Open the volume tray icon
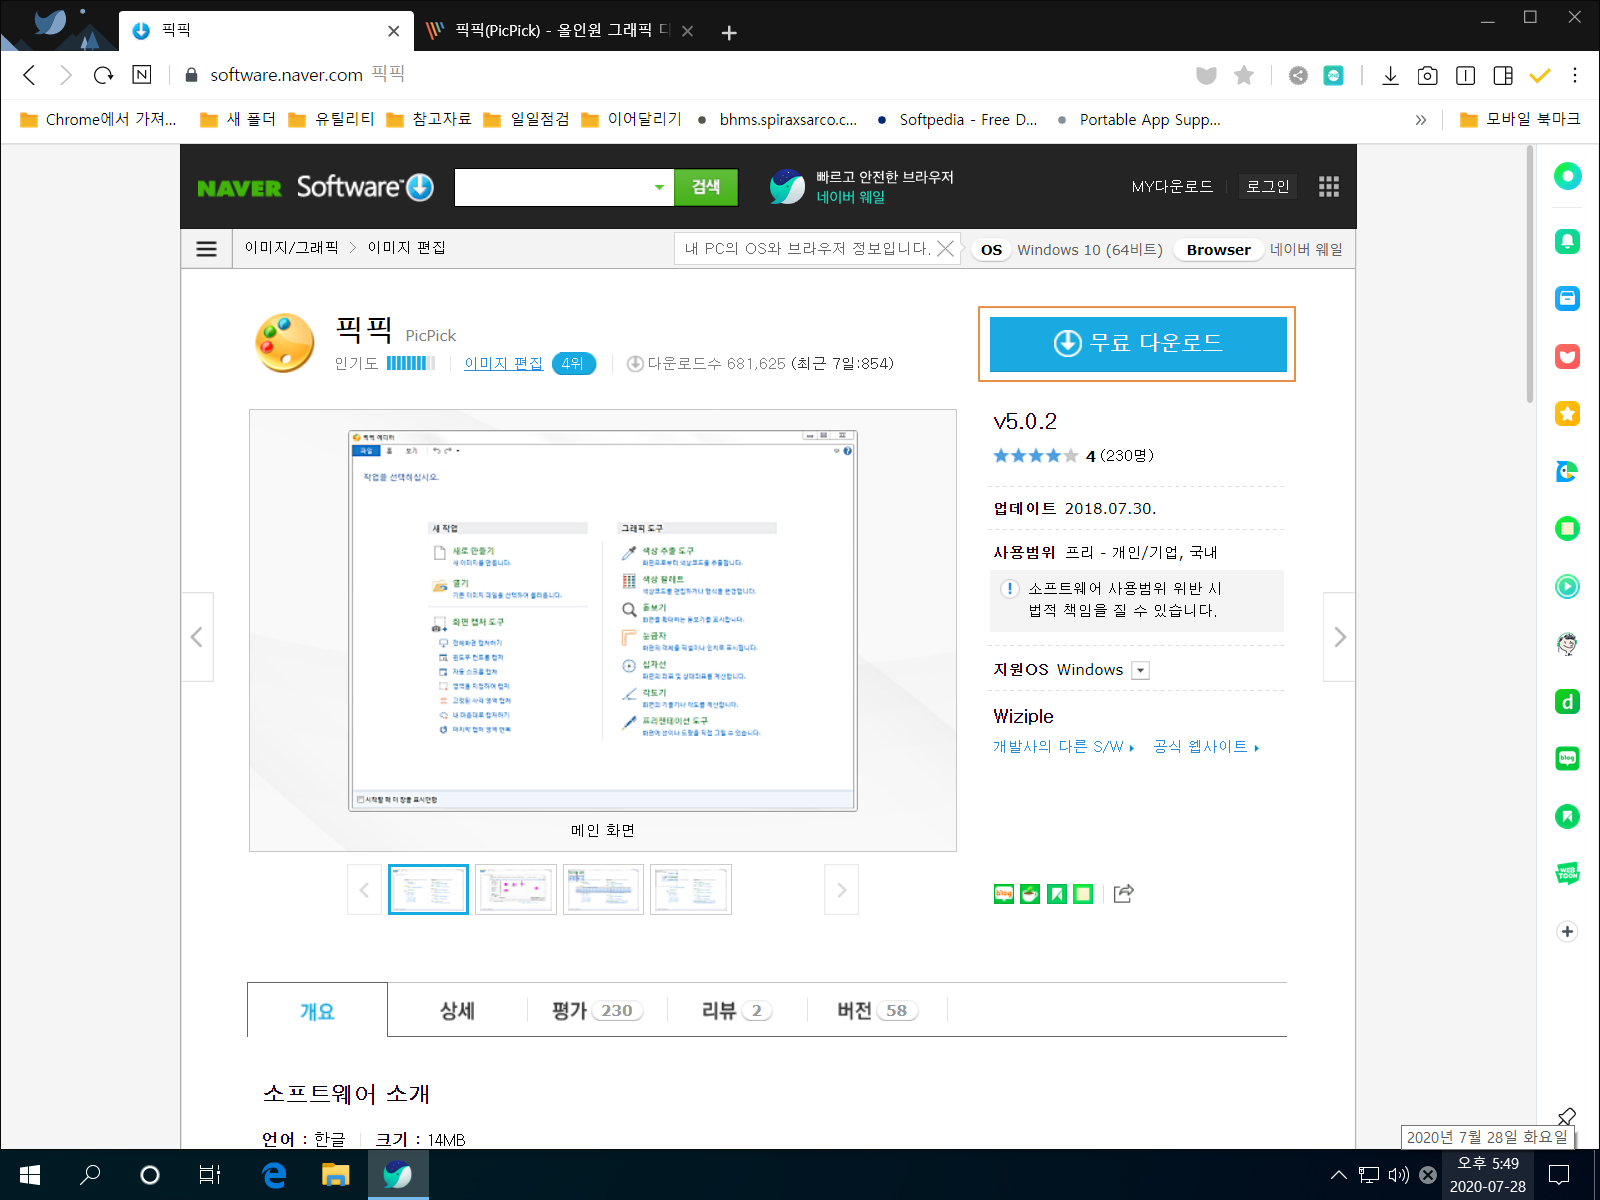1600x1200 pixels. [1398, 1175]
